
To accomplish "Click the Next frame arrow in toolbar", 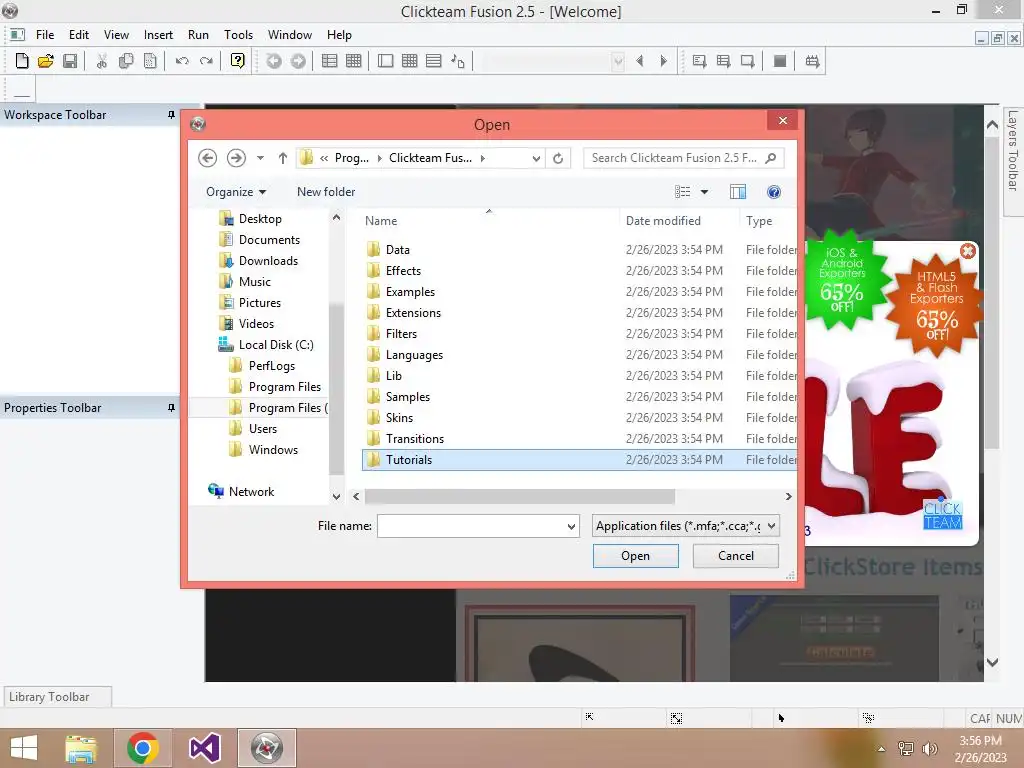I will 664,61.
